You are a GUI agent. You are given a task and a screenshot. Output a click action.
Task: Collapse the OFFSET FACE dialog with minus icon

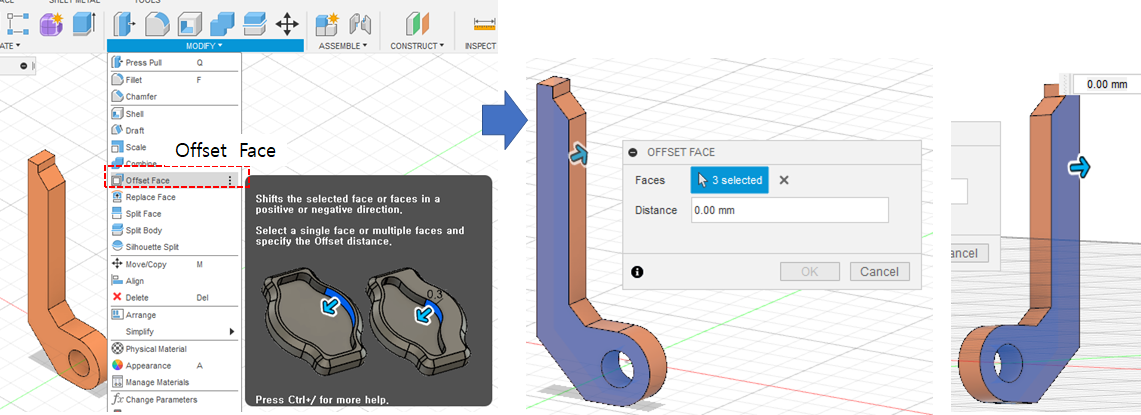[633, 152]
